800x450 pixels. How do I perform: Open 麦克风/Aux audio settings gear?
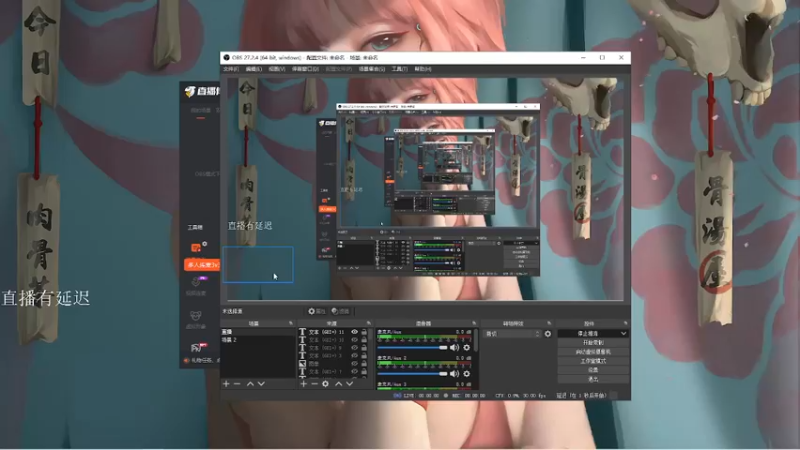[x=466, y=347]
